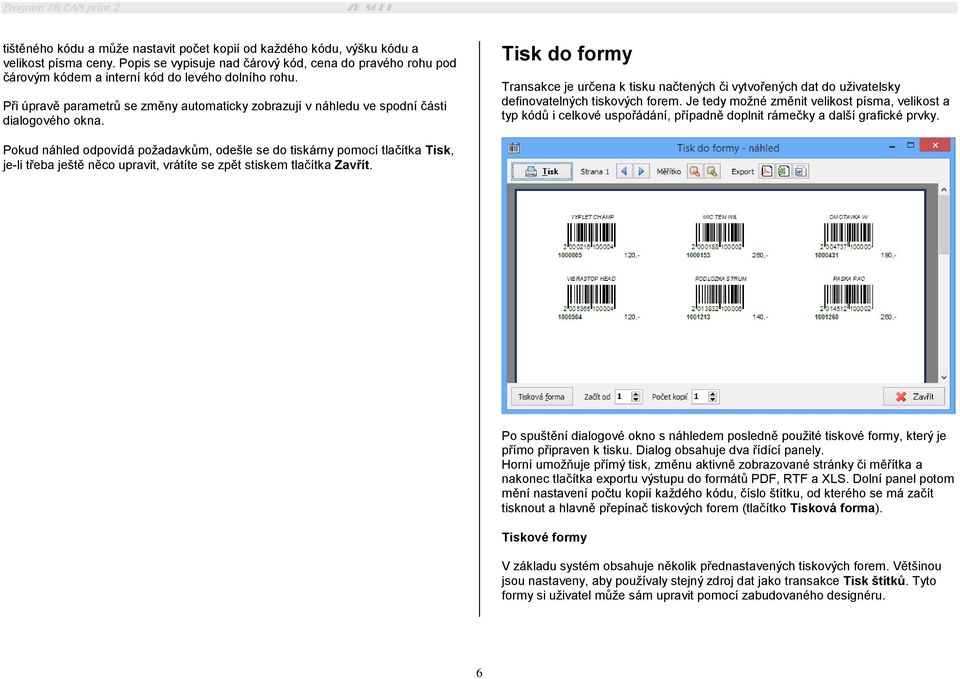
Task: Click the 'Strana 1' page label
Action: click(x=594, y=171)
